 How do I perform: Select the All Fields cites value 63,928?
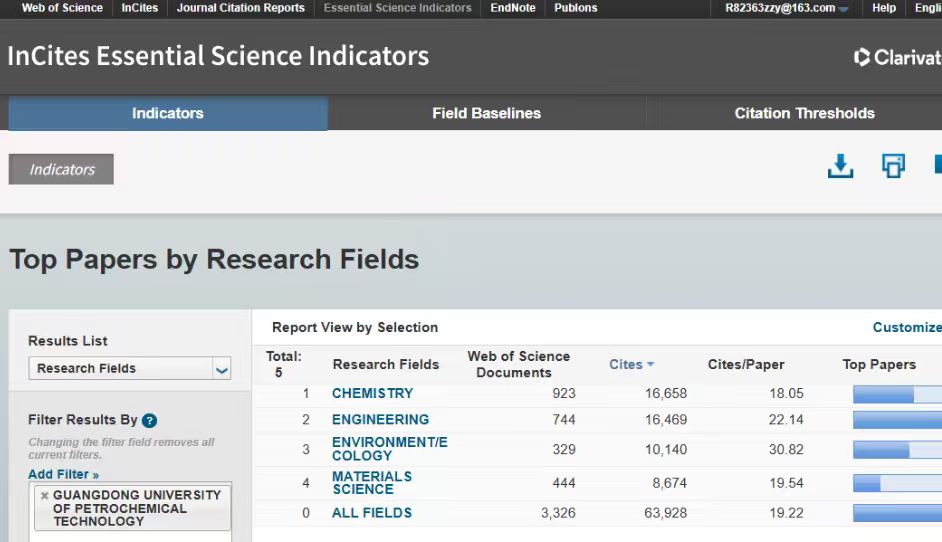click(666, 513)
